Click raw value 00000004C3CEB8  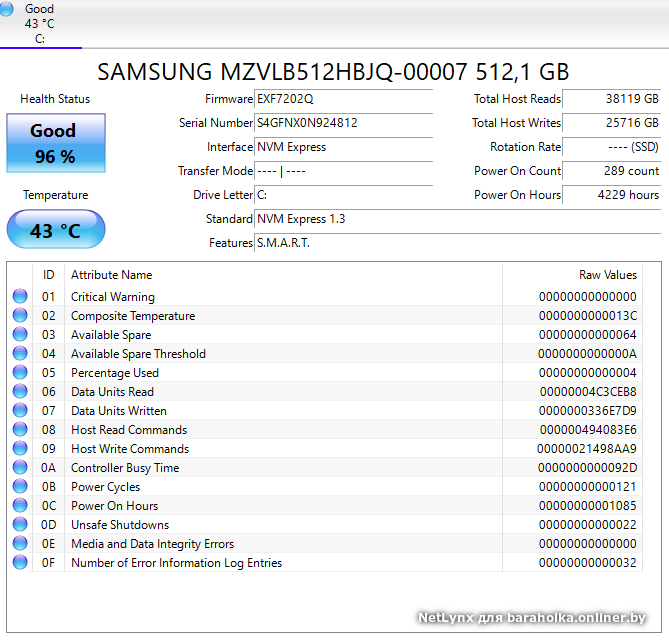click(588, 392)
